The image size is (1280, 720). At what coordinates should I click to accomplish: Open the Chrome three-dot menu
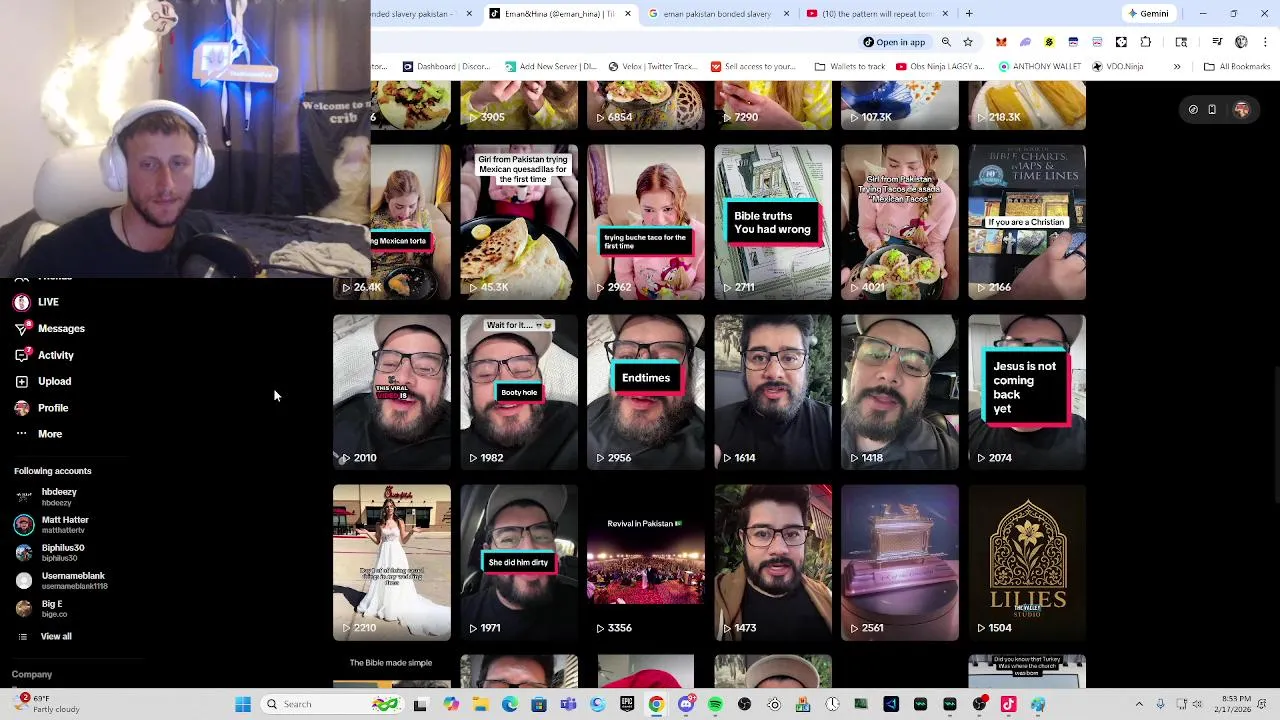[x=1266, y=42]
